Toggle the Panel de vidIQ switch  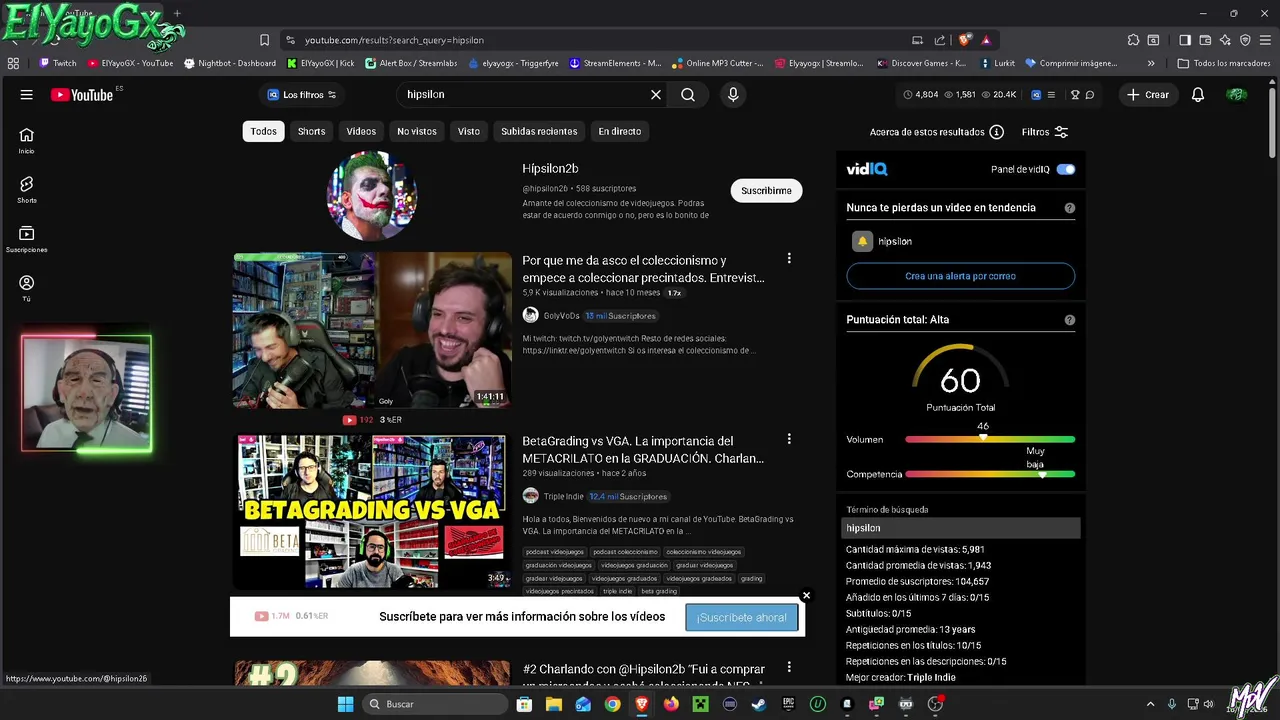coord(1066,169)
